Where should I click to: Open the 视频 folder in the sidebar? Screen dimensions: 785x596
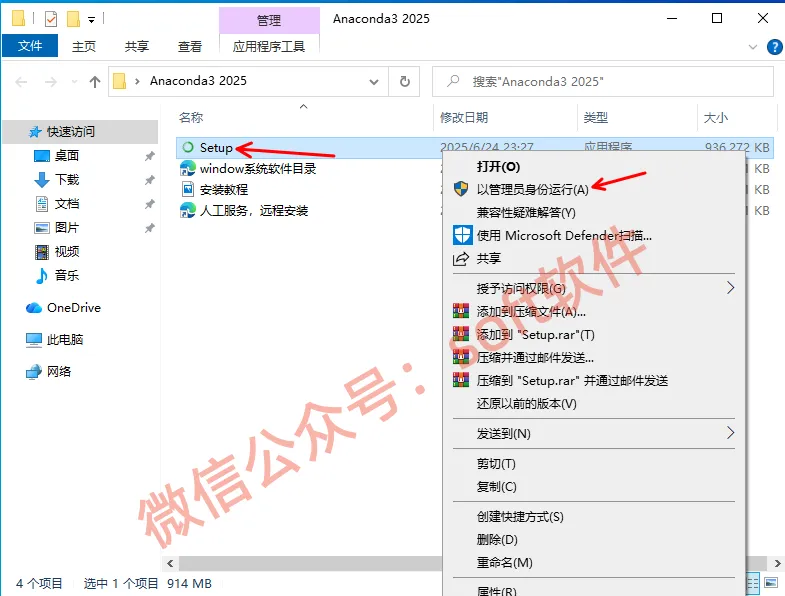67,251
